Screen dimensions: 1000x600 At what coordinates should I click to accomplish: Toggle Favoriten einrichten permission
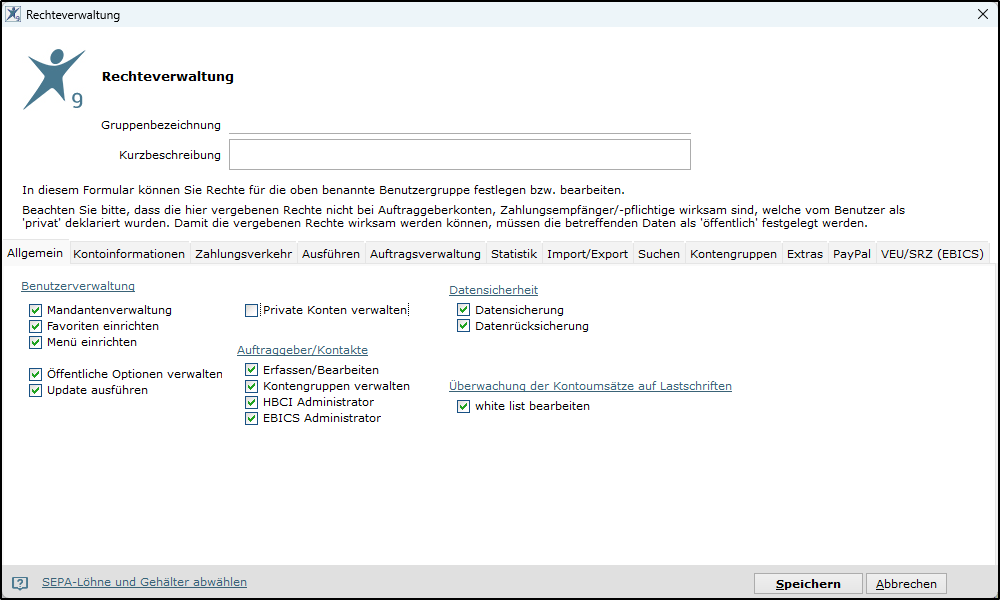(x=36, y=326)
